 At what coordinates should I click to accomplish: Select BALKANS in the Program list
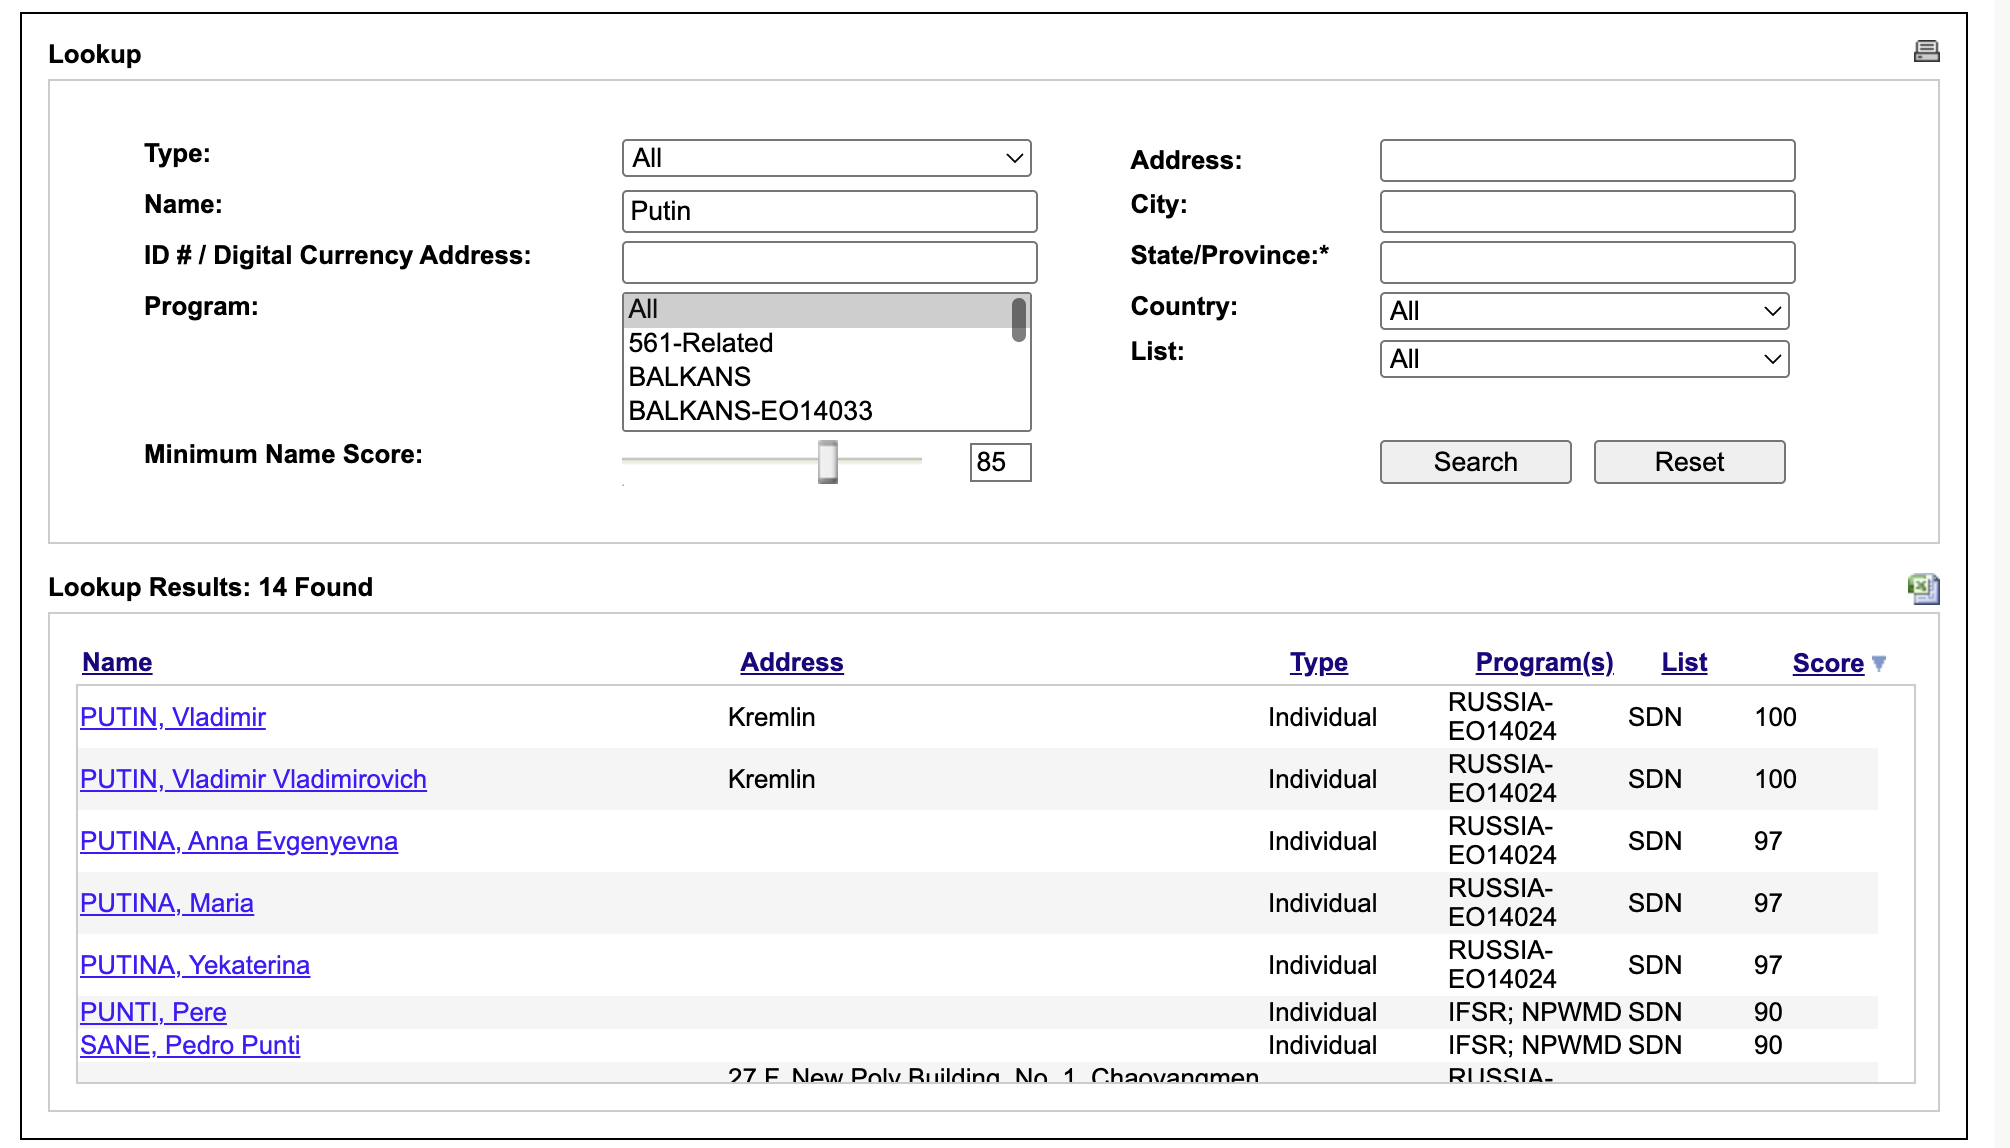click(x=689, y=377)
